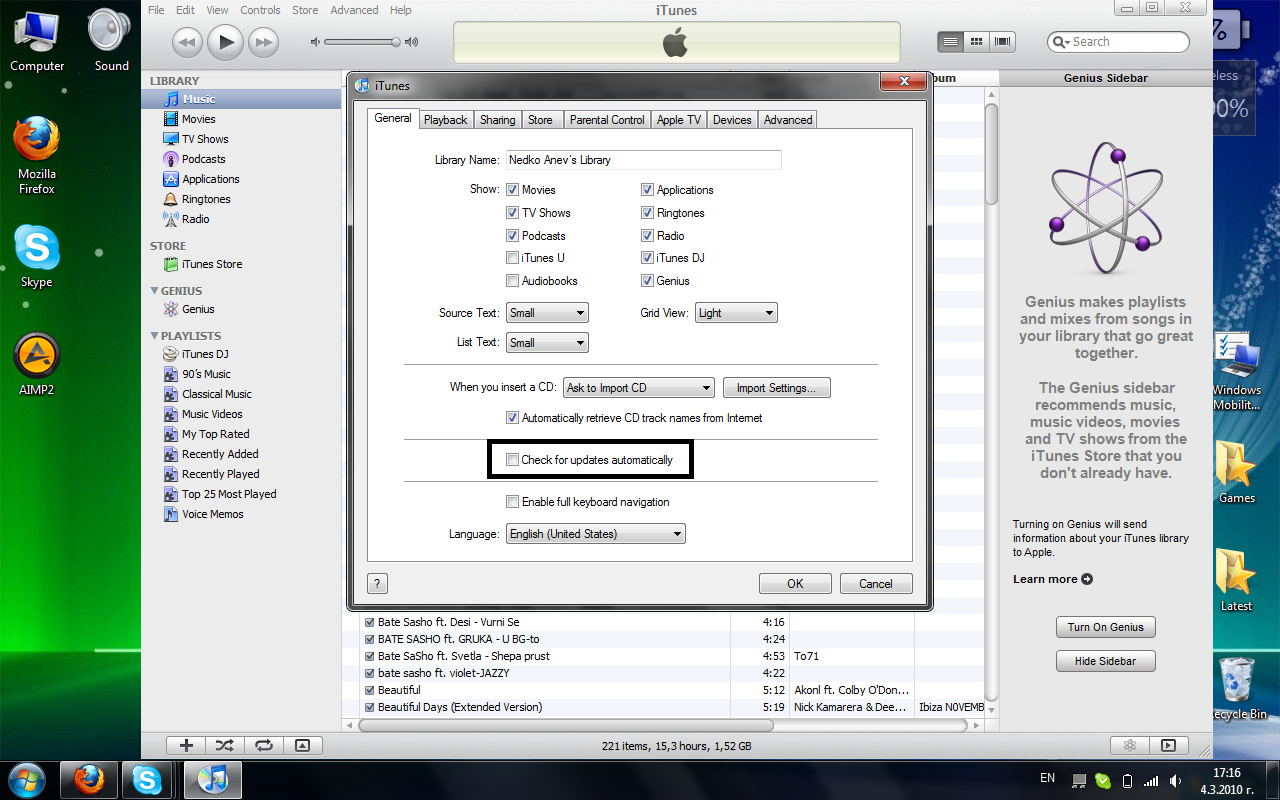This screenshot has height=800, width=1280.
Task: Click the add playlist plus button
Action: [186, 745]
